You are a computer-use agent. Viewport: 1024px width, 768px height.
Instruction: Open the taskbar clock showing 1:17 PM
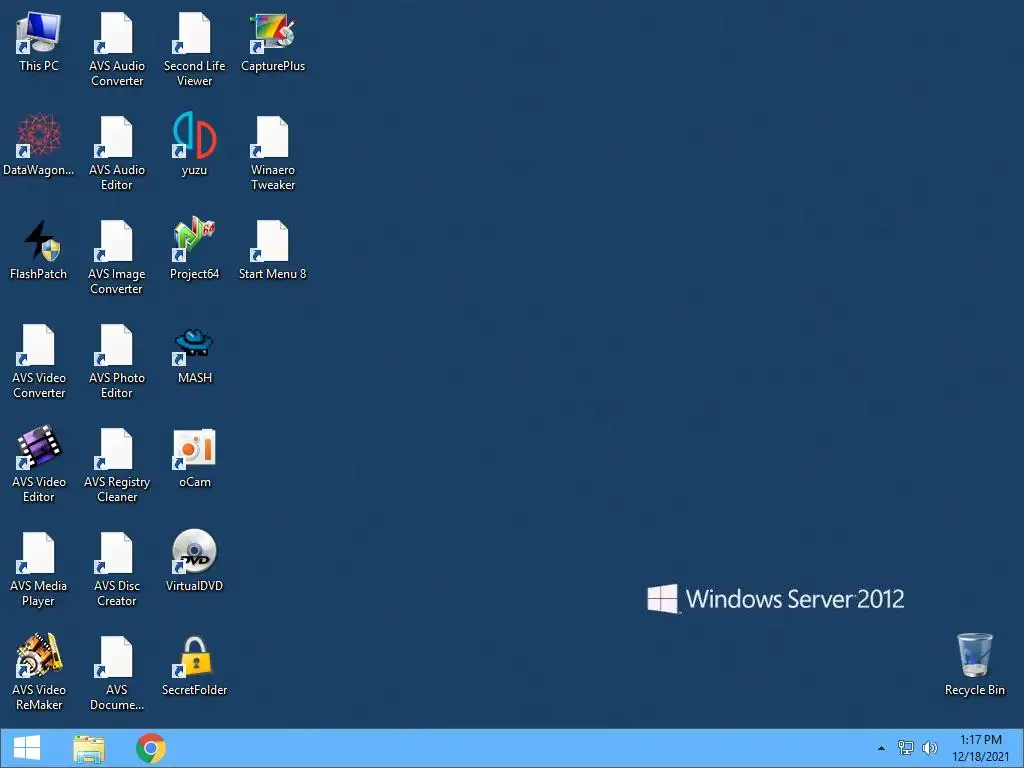980,748
